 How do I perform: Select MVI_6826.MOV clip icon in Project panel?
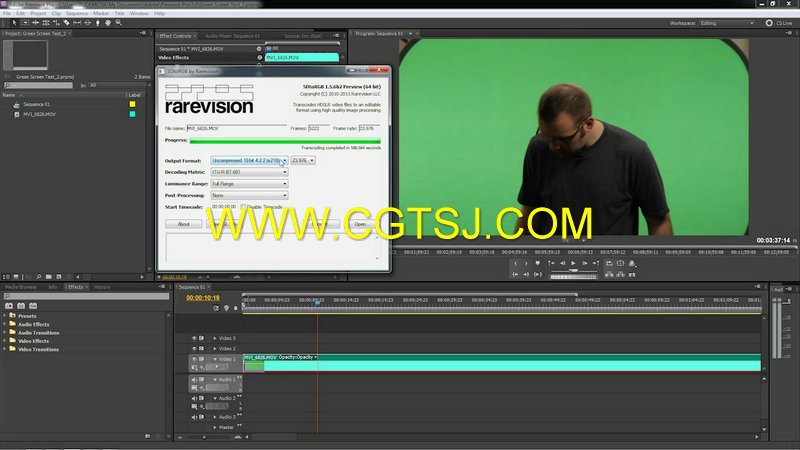point(17,115)
